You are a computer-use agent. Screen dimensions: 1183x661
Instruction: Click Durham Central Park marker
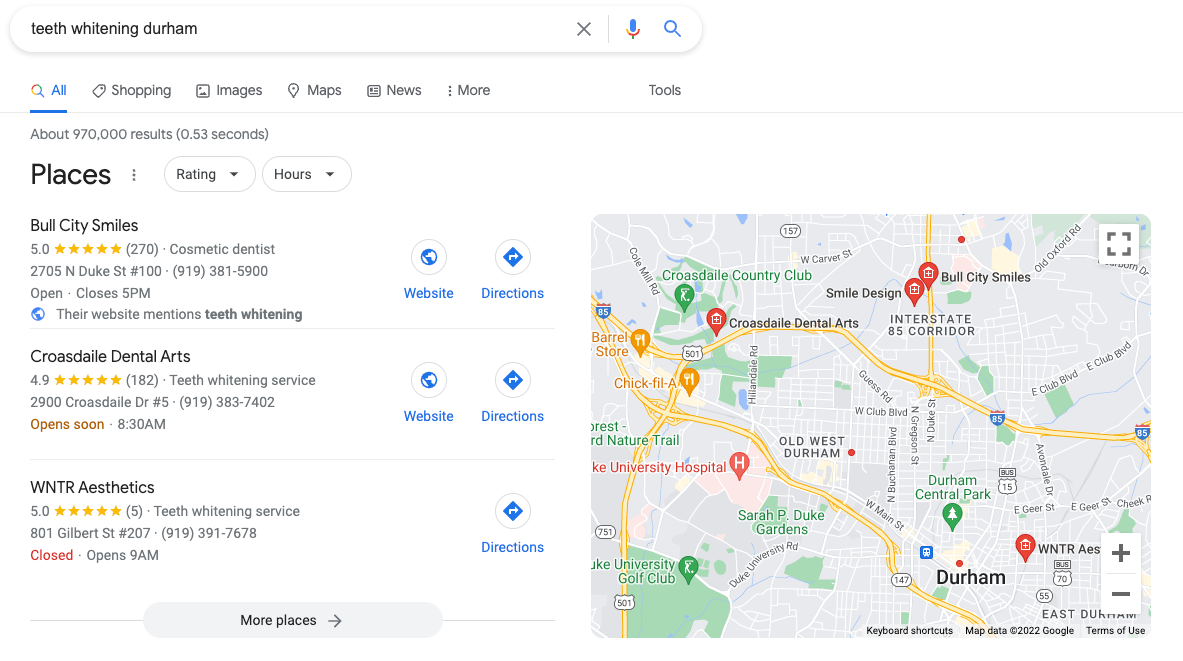click(x=951, y=515)
